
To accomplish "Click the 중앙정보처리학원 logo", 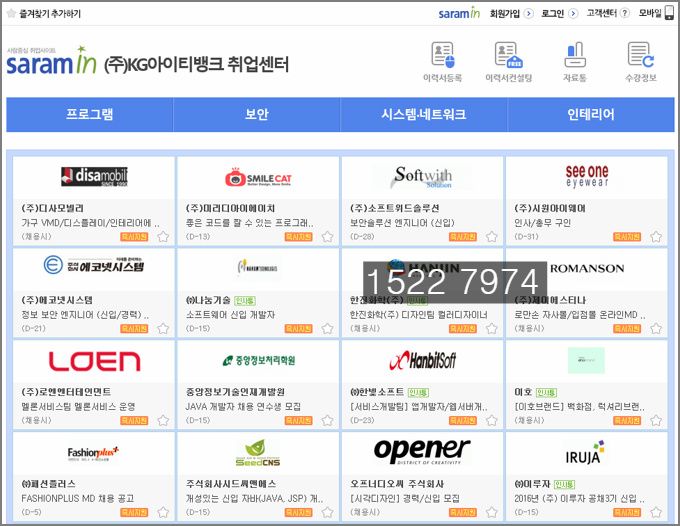I will pos(258,360).
